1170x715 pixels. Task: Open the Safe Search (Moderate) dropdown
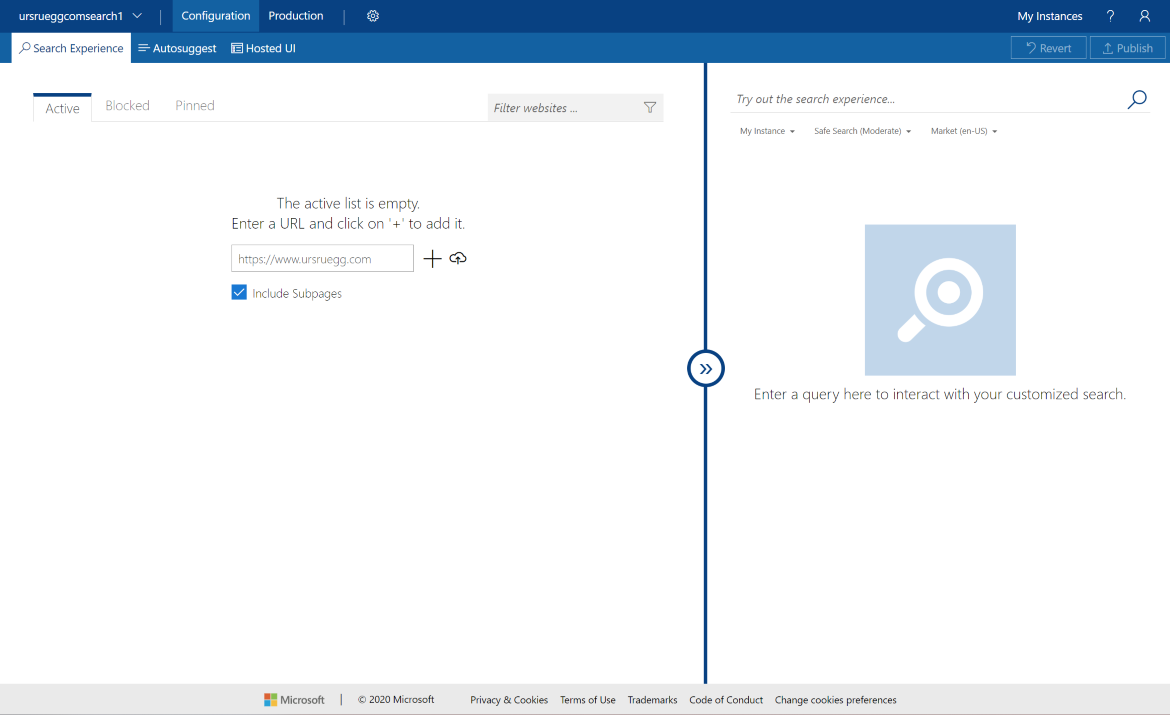[x=863, y=131]
